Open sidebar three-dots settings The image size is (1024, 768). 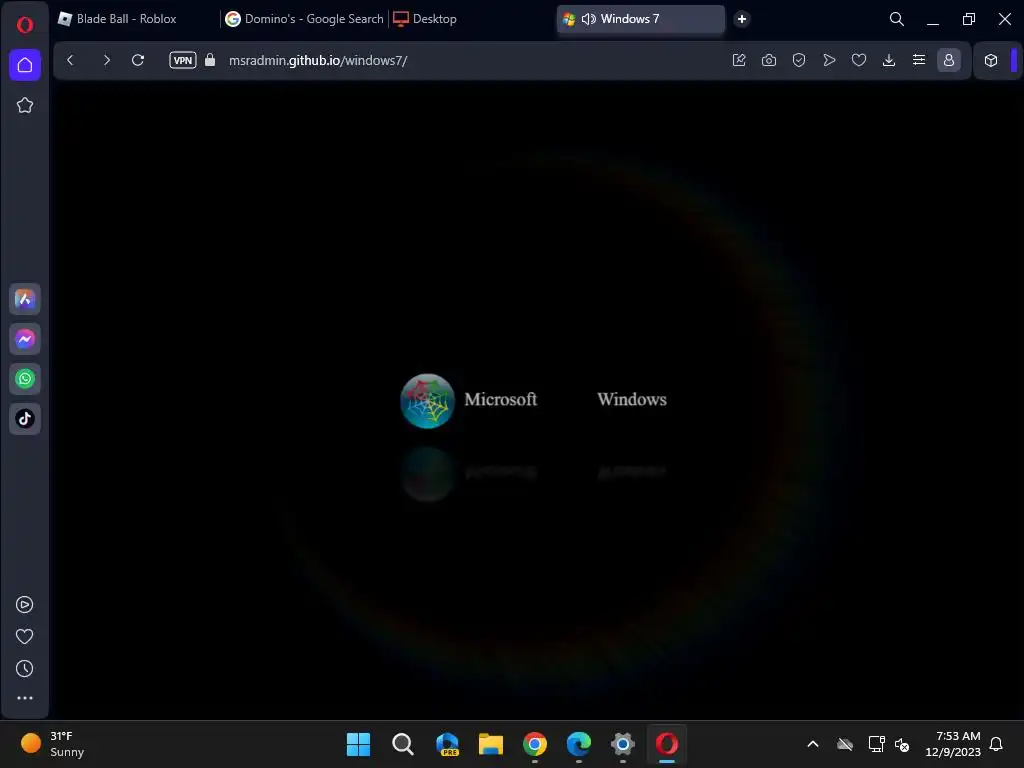pyautogui.click(x=25, y=698)
